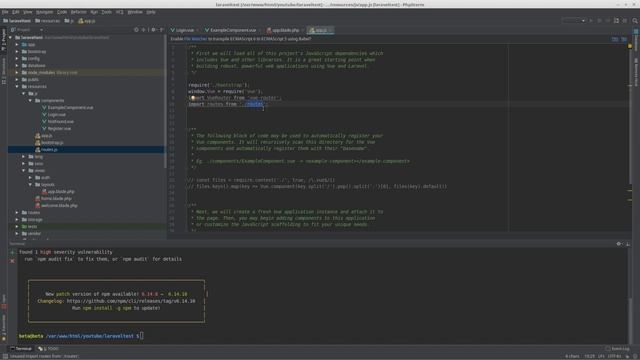Expand the node_modules folder
Image resolution: width=640 pixels, height=360 pixels.
tap(17, 73)
